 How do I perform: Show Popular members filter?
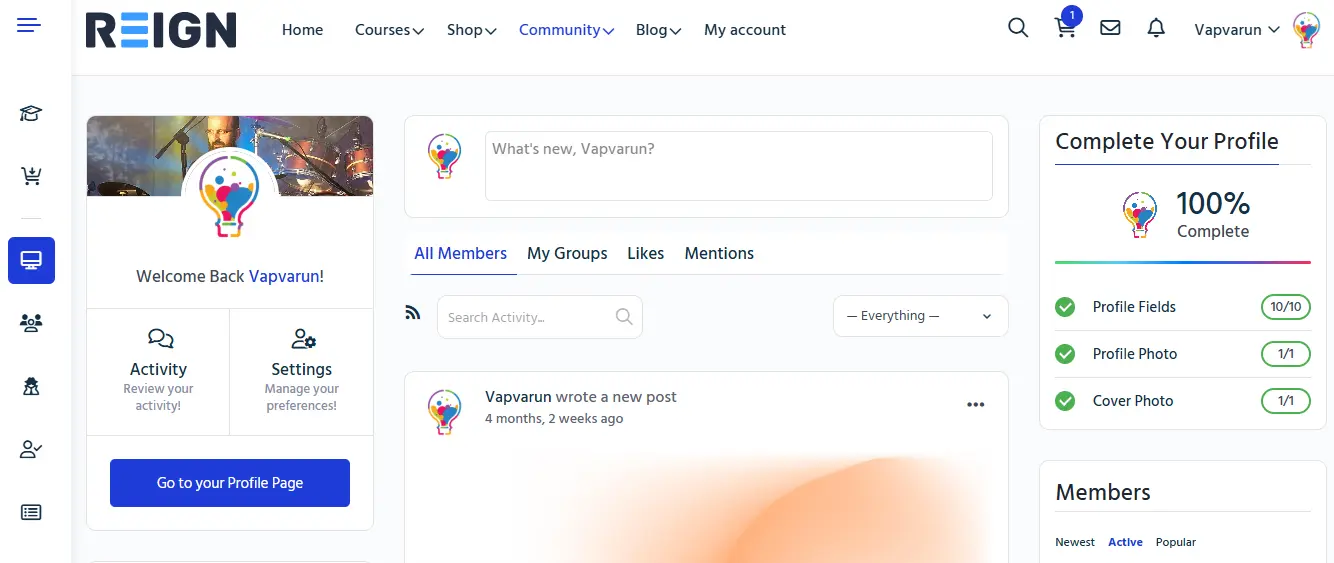[1175, 542]
